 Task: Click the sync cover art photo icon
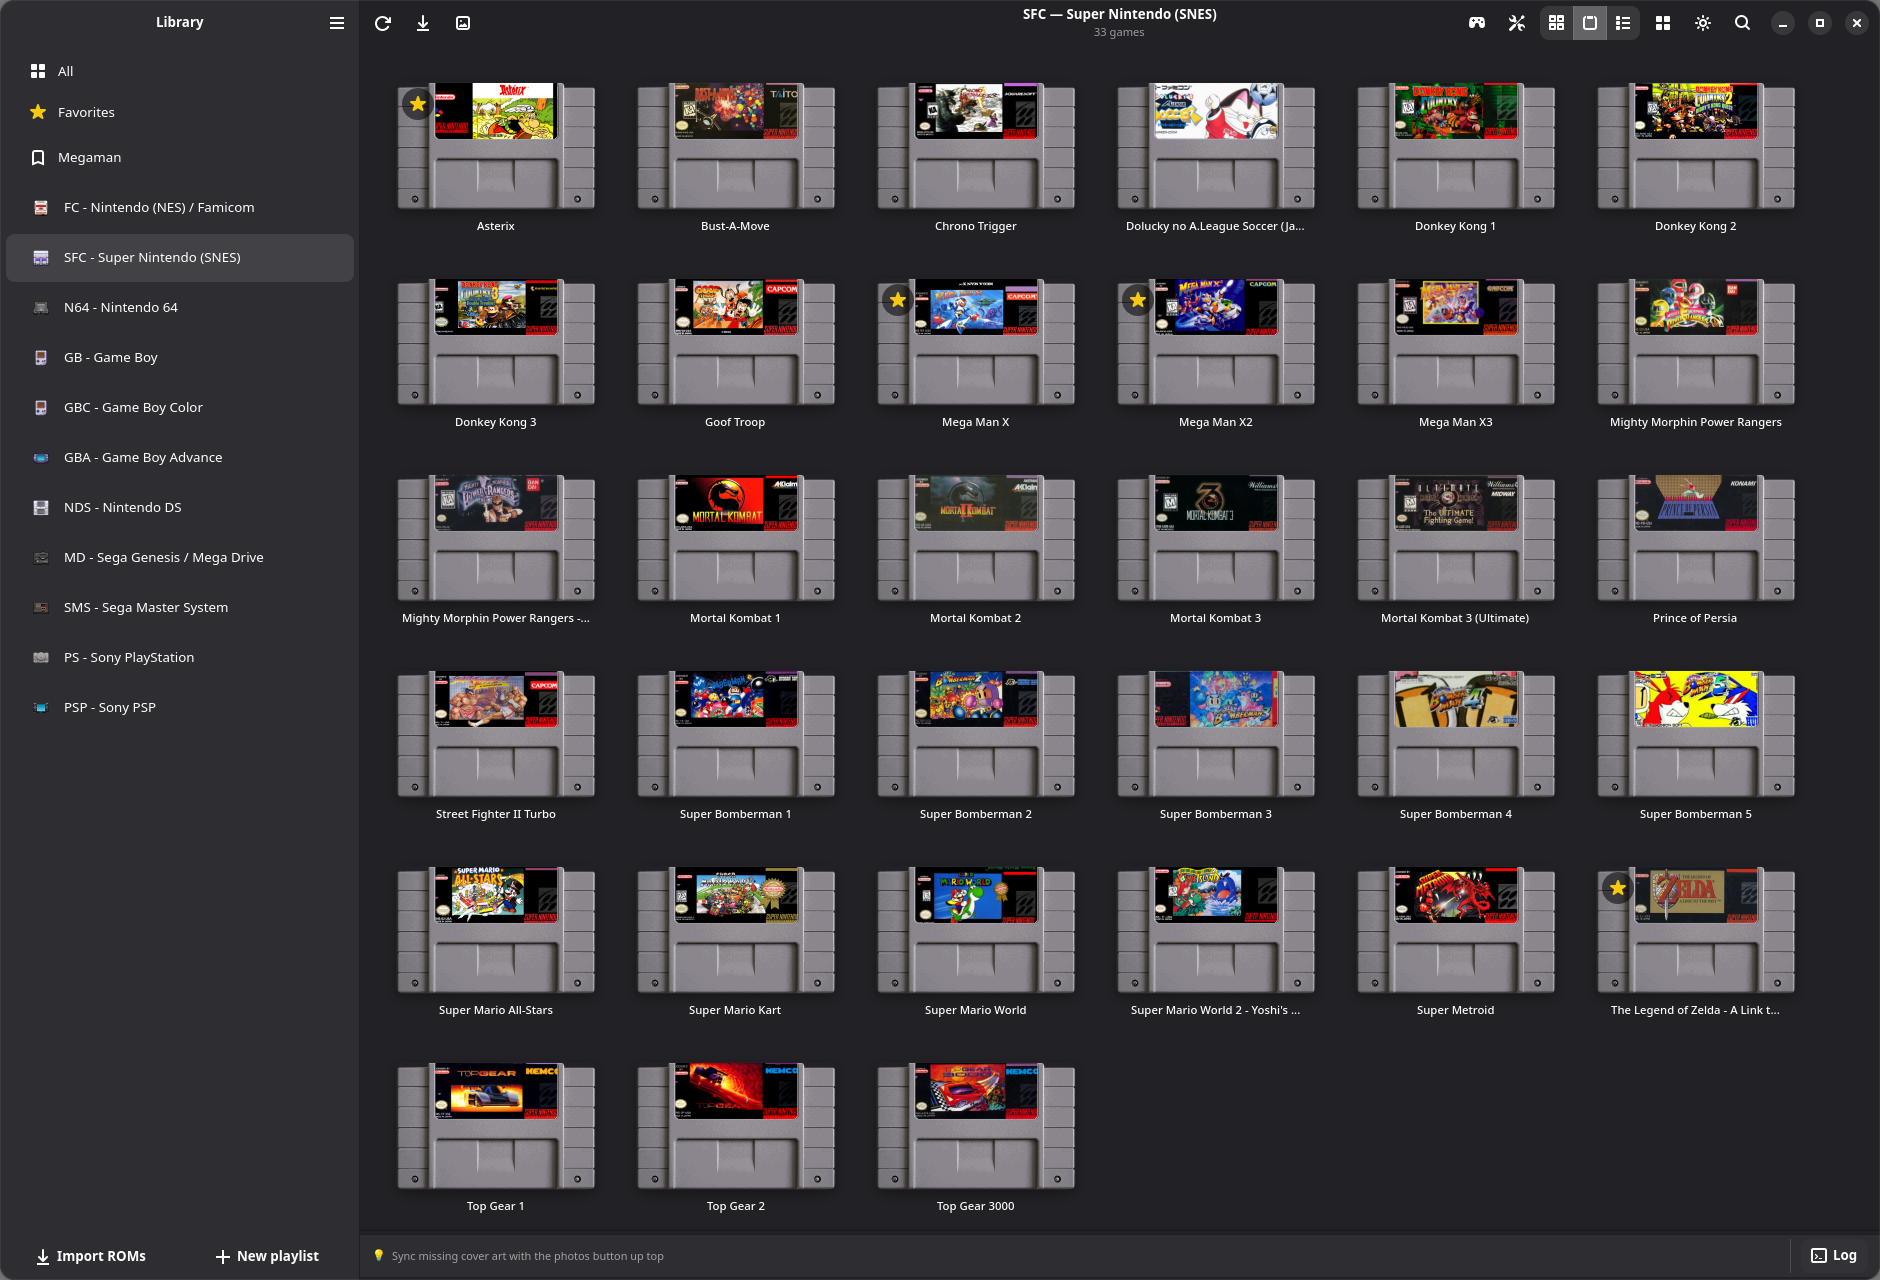tap(463, 23)
